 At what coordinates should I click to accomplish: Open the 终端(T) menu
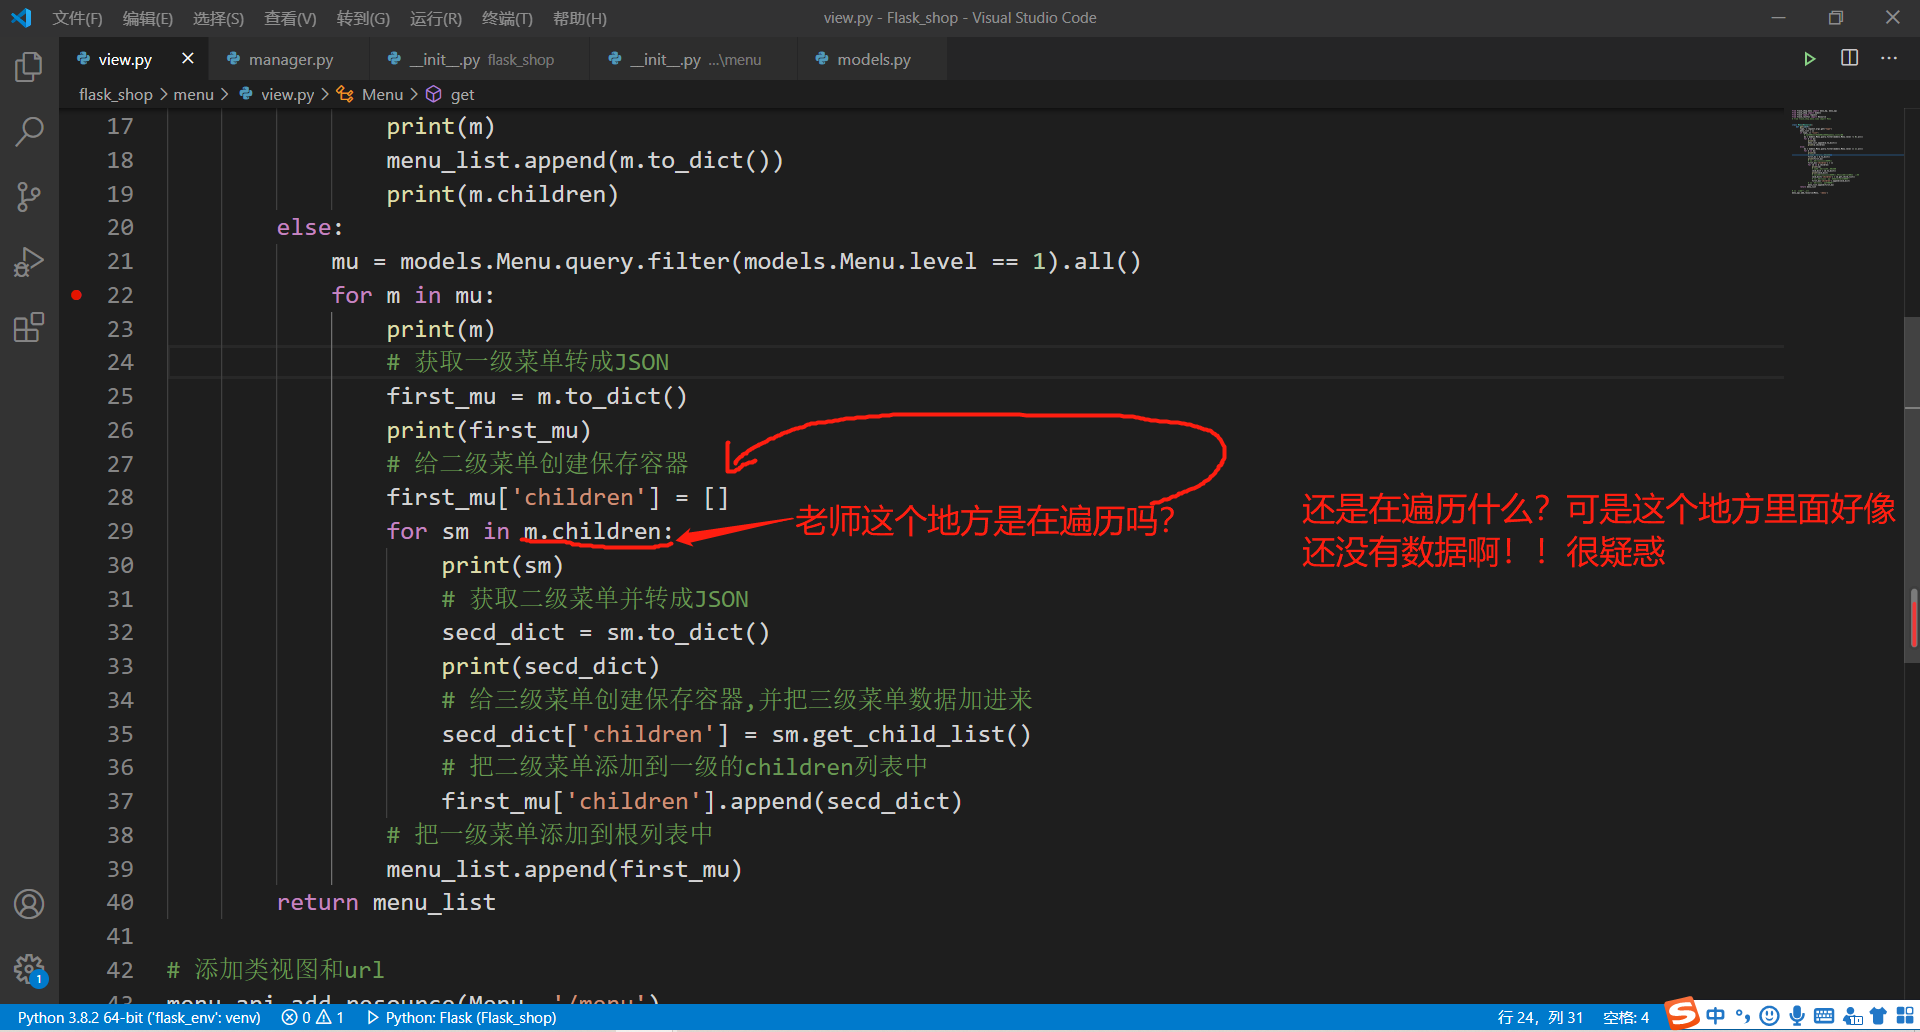click(x=507, y=18)
